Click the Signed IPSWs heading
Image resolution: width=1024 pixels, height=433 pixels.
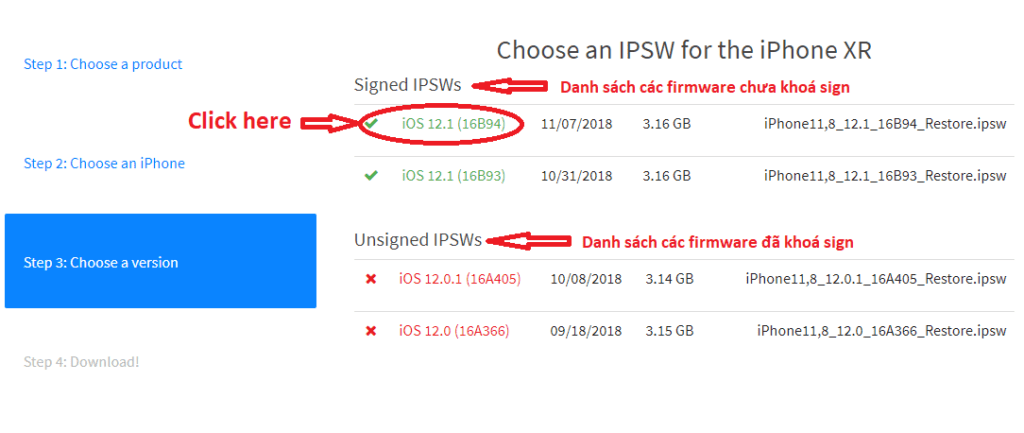coord(407,85)
